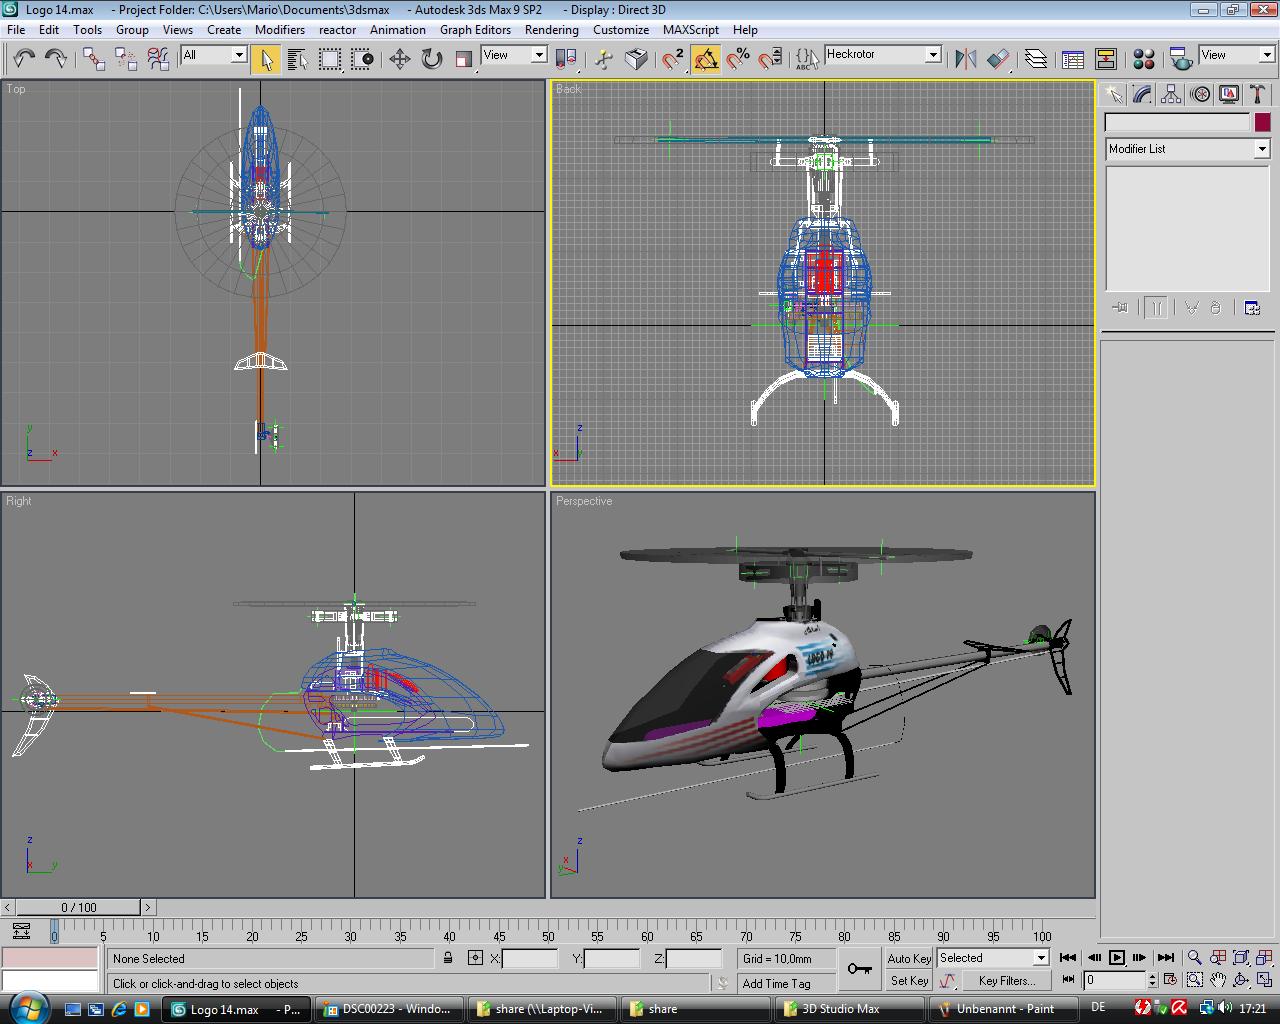This screenshot has height=1024, width=1280.
Task: Open the Selected key filter dropdown
Action: pos(993,958)
